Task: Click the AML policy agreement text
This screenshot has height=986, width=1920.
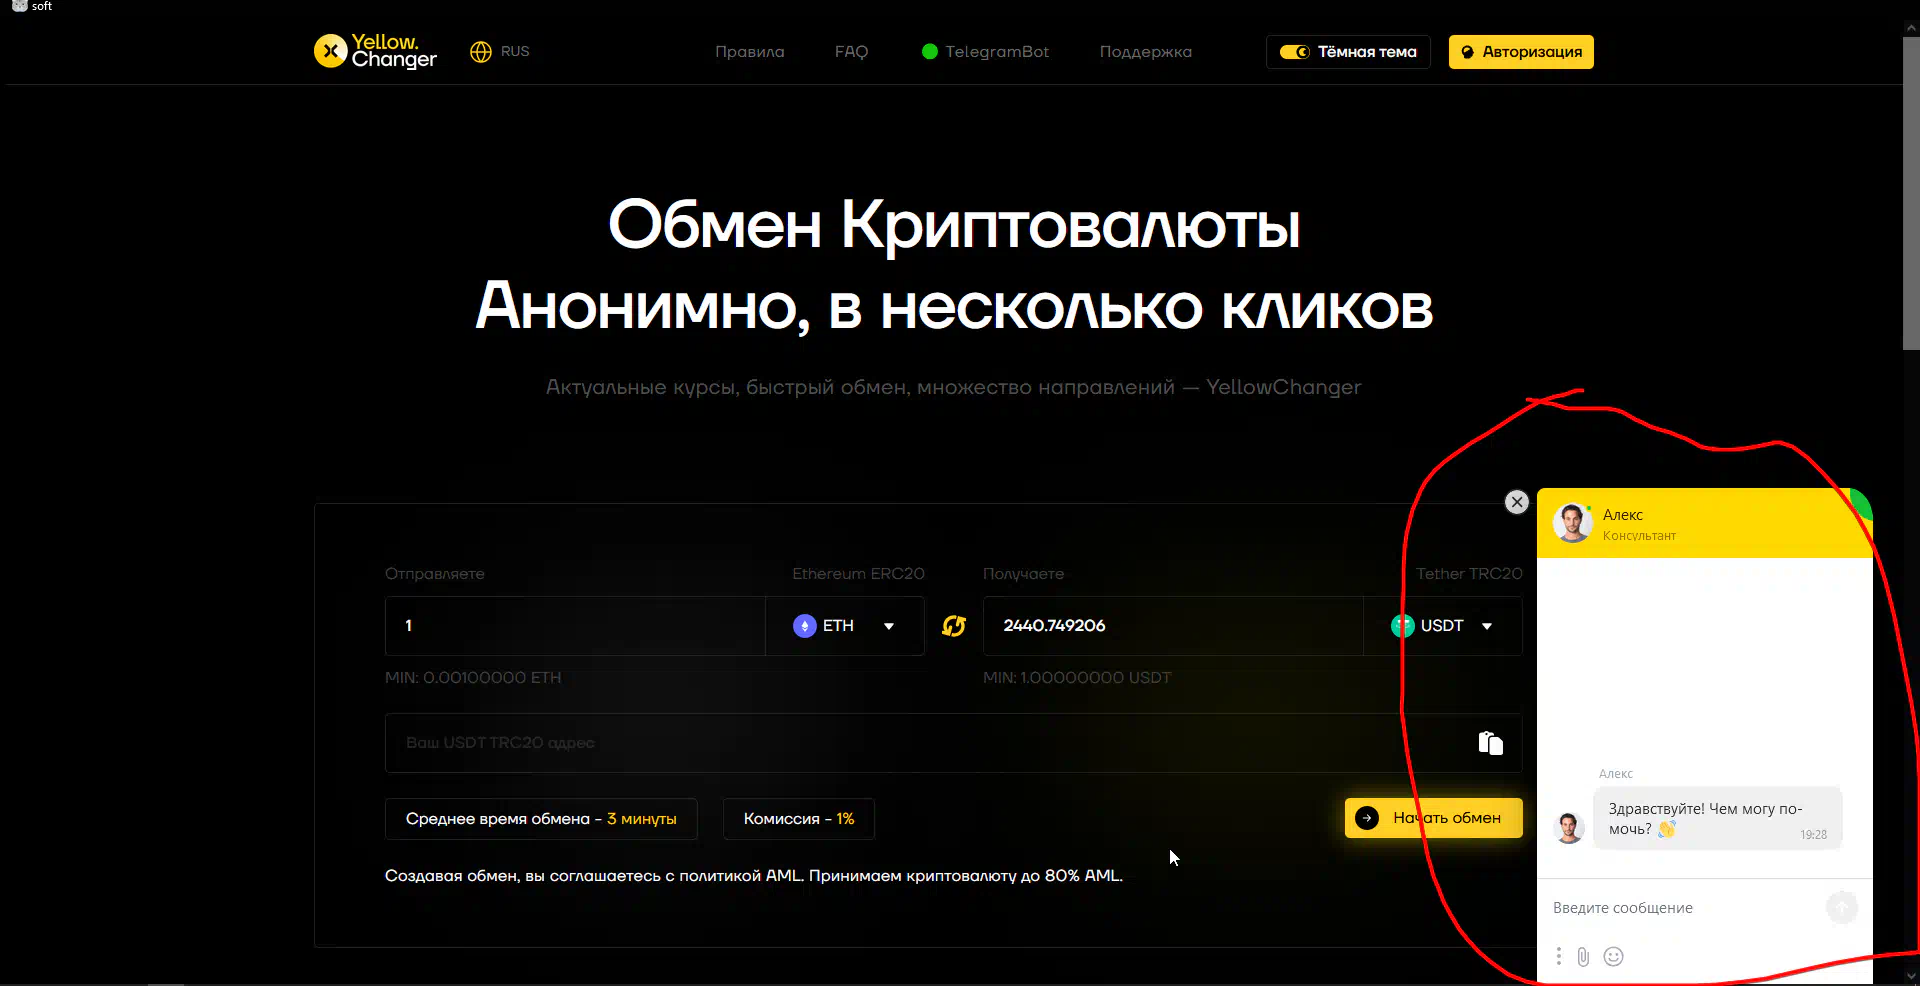Action: click(x=754, y=876)
